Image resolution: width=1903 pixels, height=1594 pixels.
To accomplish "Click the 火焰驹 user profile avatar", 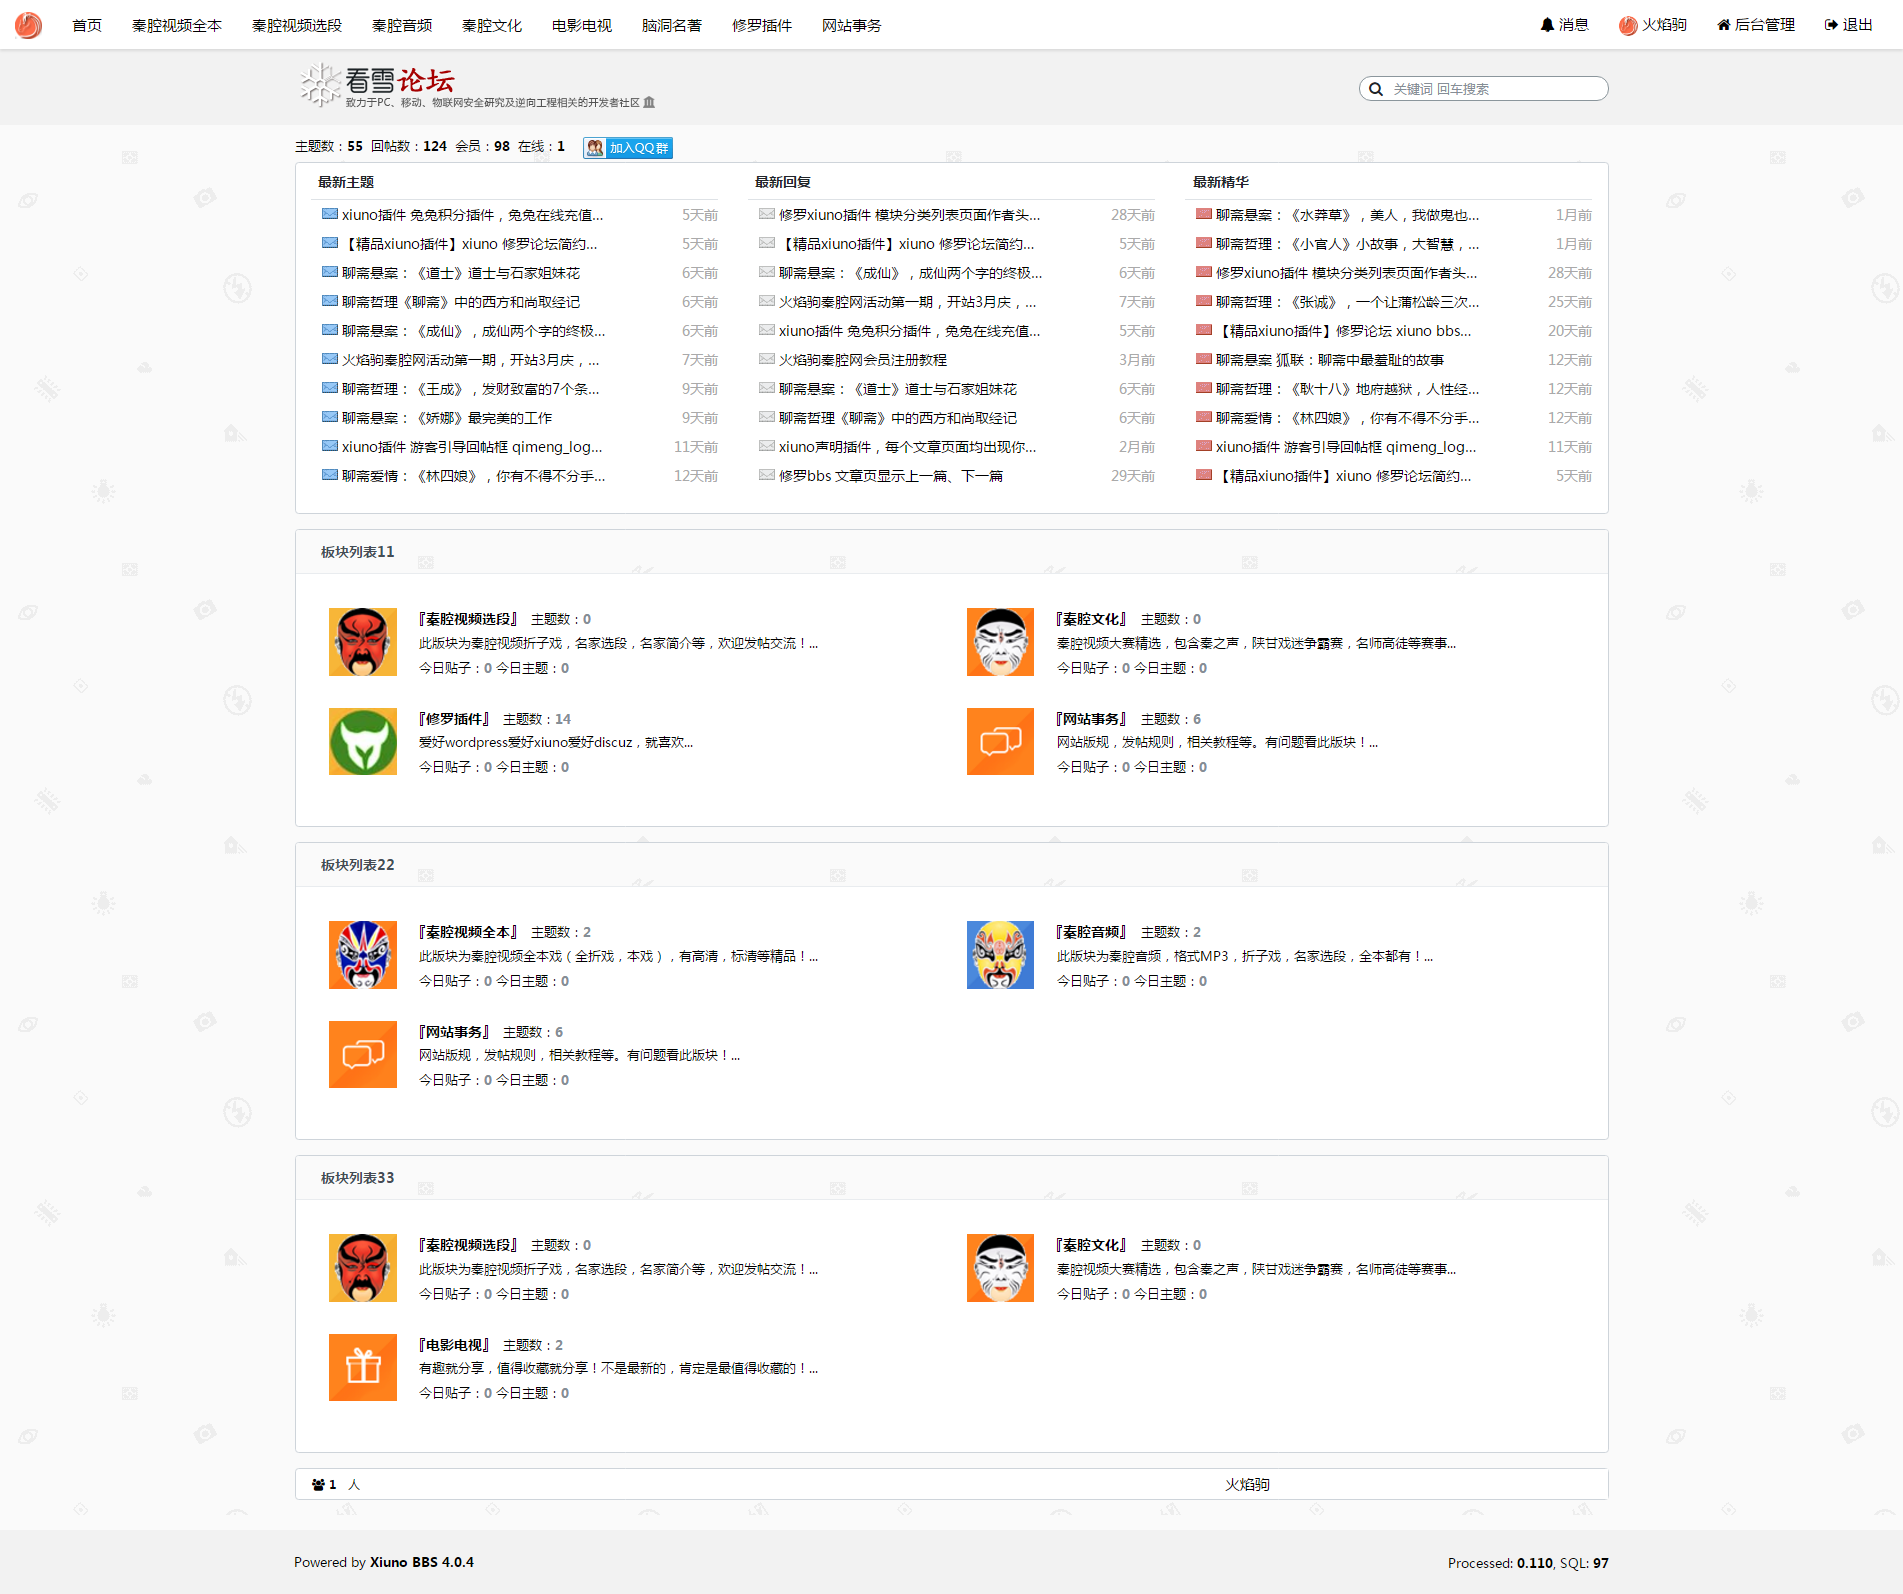I will coord(1628,25).
